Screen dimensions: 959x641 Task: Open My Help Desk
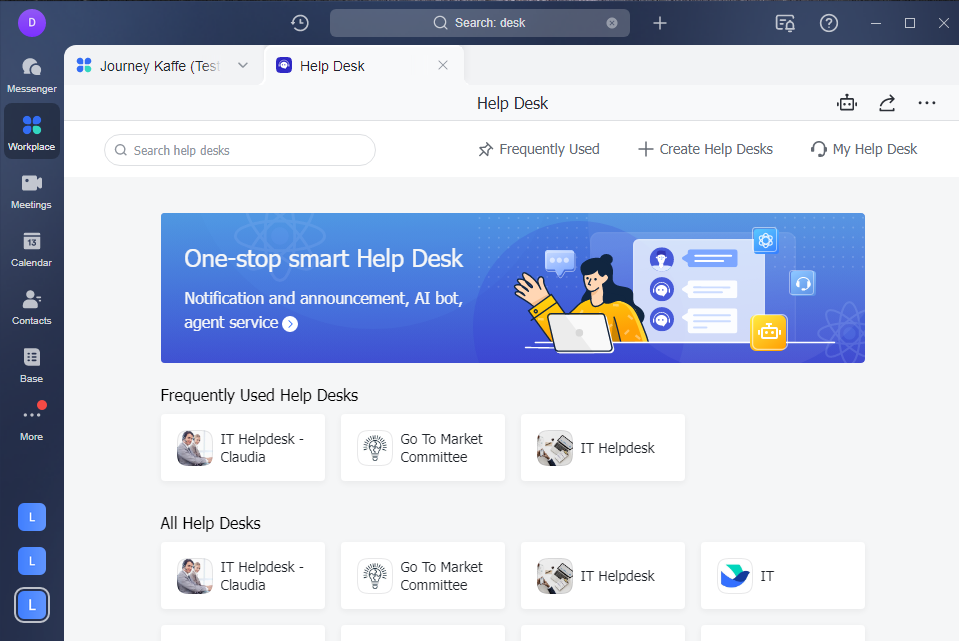pyautogui.click(x=862, y=148)
